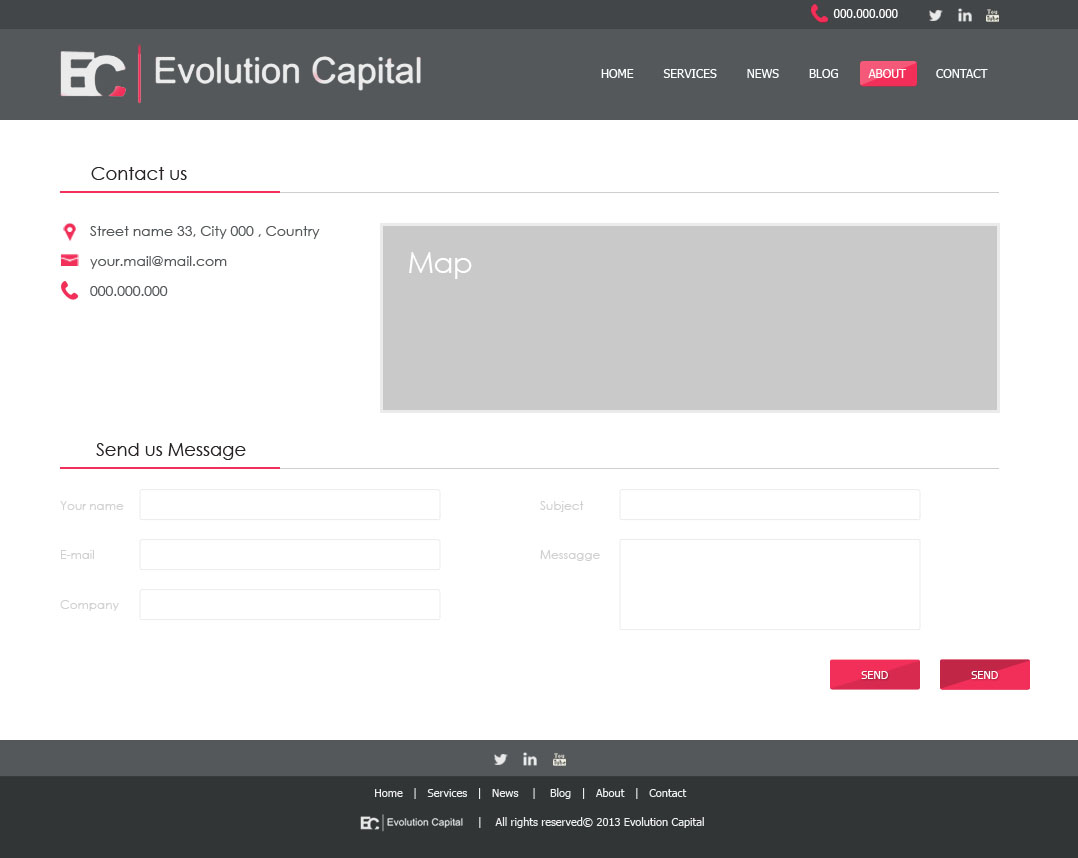Click the Subject input field

pyautogui.click(x=769, y=505)
